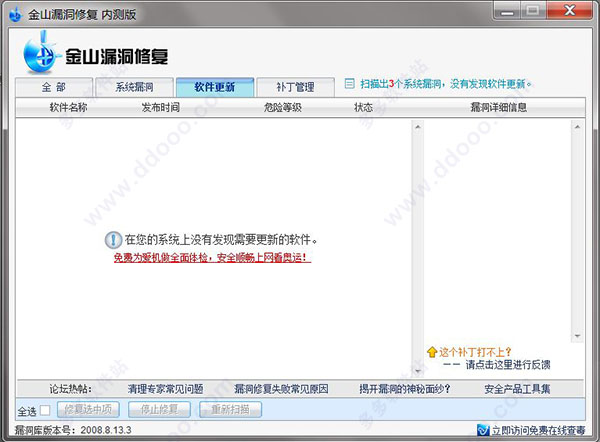Viewport: 600px width, 442px height.
Task: Open 漏洞修复失败常见原因 forum link
Action: pyautogui.click(x=281, y=389)
